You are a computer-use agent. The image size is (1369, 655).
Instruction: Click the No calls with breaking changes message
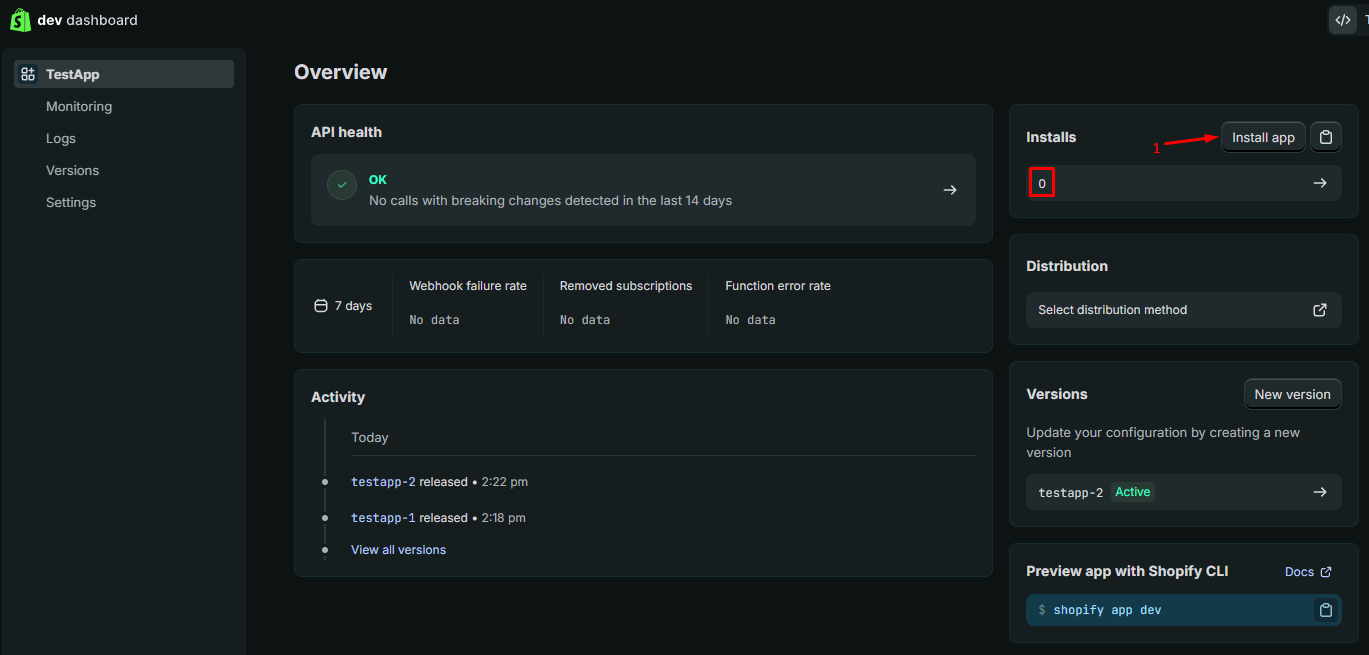coord(551,201)
